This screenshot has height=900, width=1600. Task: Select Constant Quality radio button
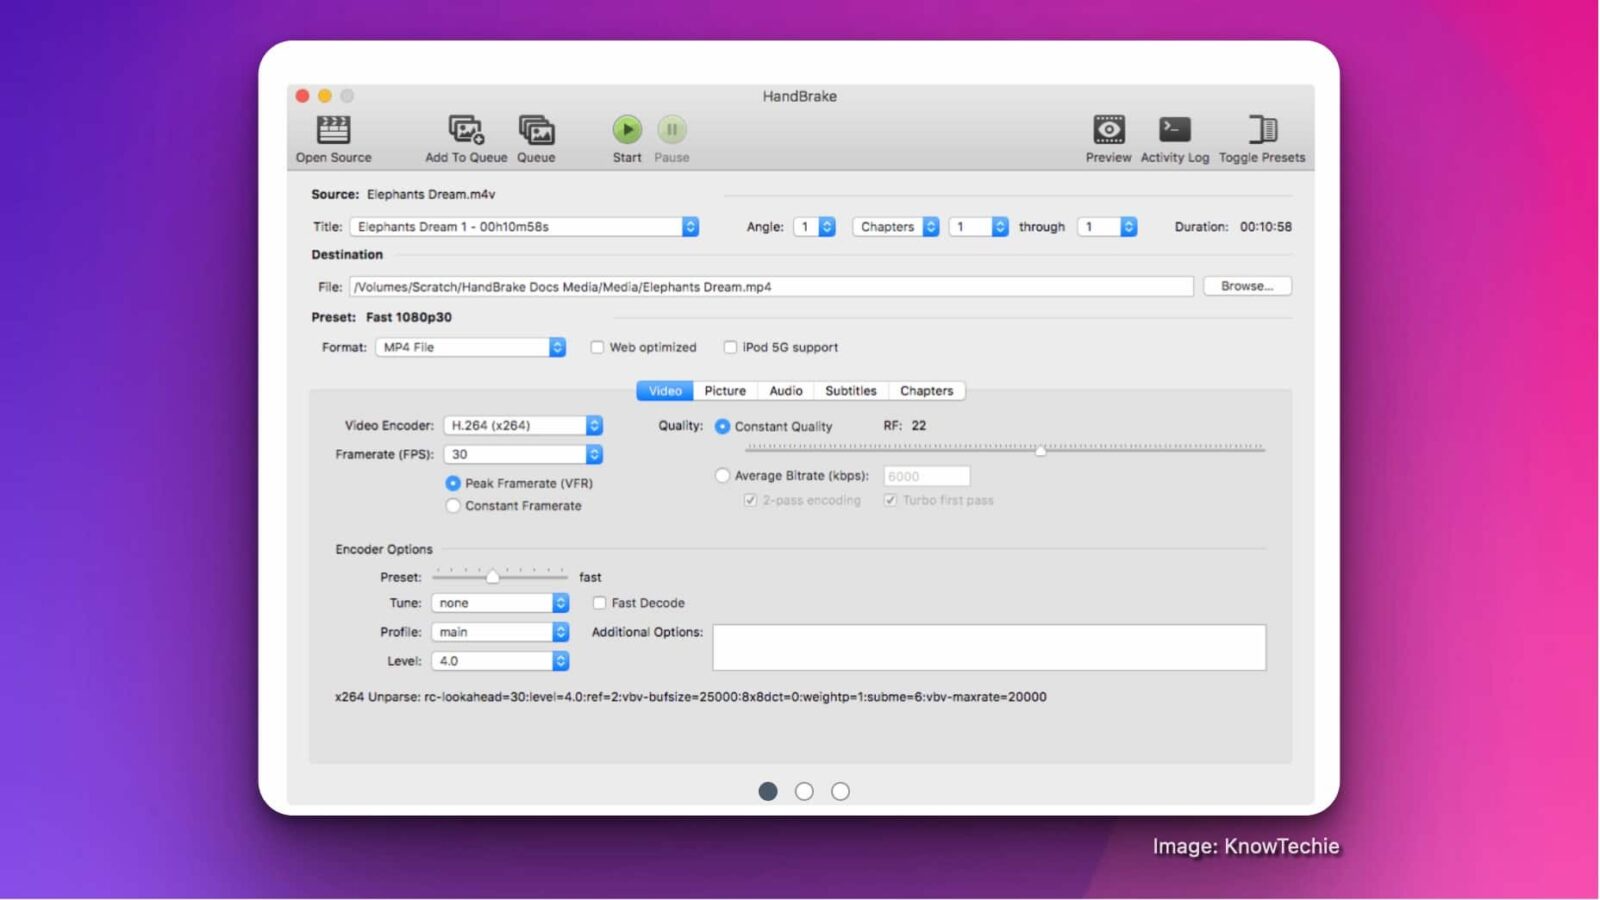(722, 426)
